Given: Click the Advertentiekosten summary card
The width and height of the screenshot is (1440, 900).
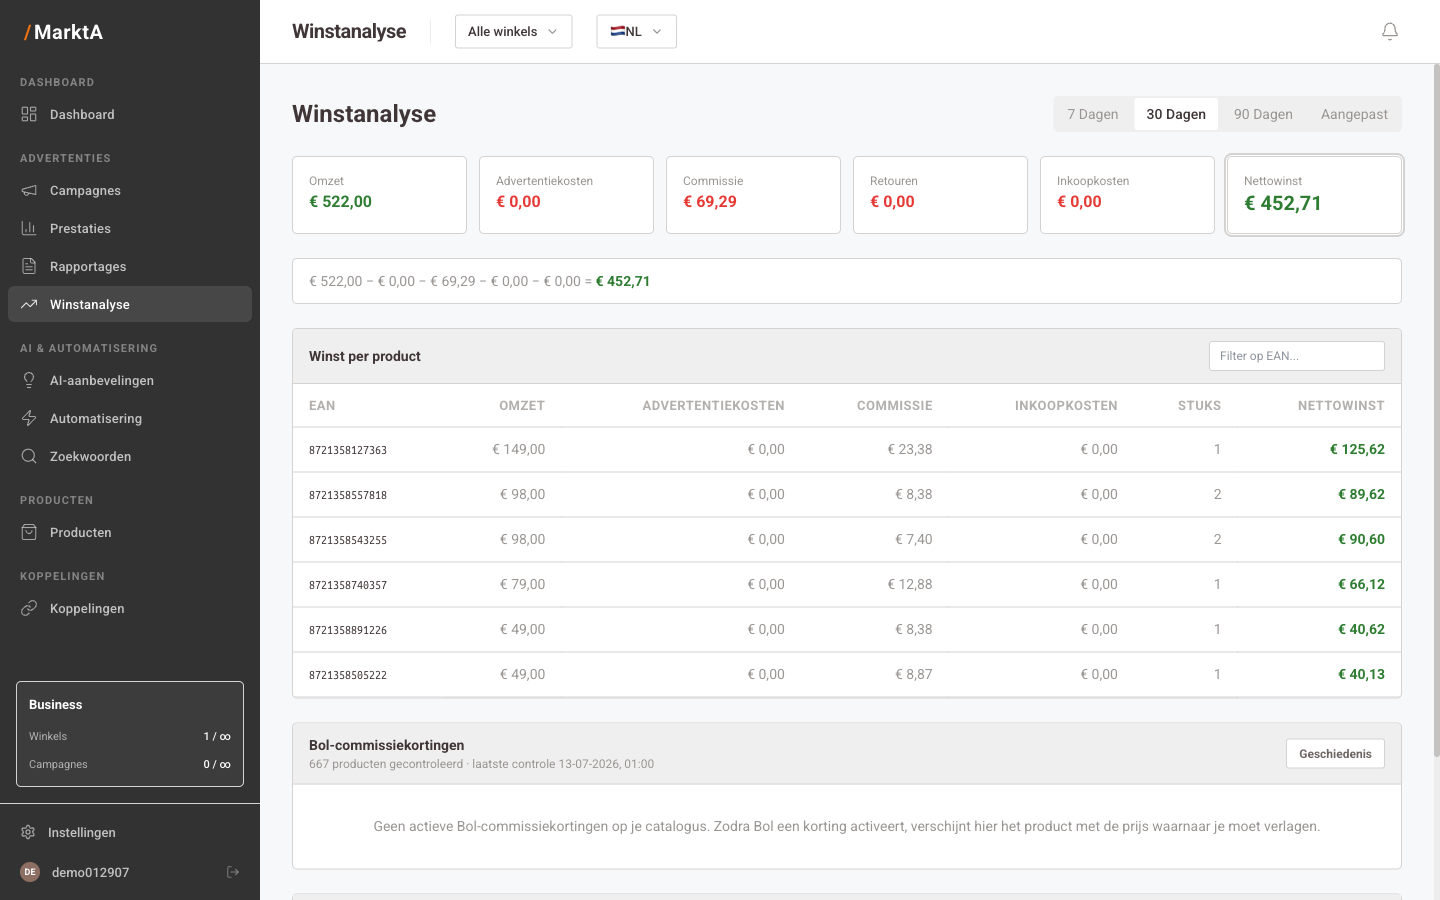Looking at the screenshot, I should [x=566, y=195].
